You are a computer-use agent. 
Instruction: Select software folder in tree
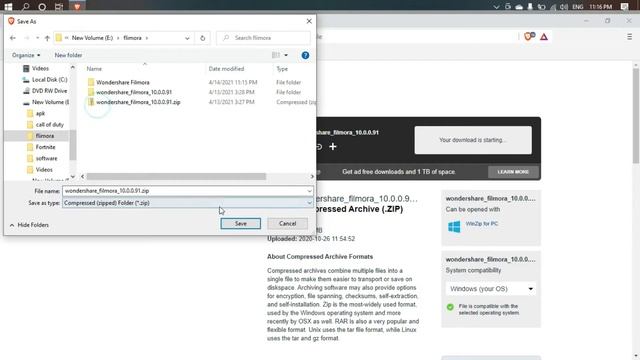[x=46, y=158]
